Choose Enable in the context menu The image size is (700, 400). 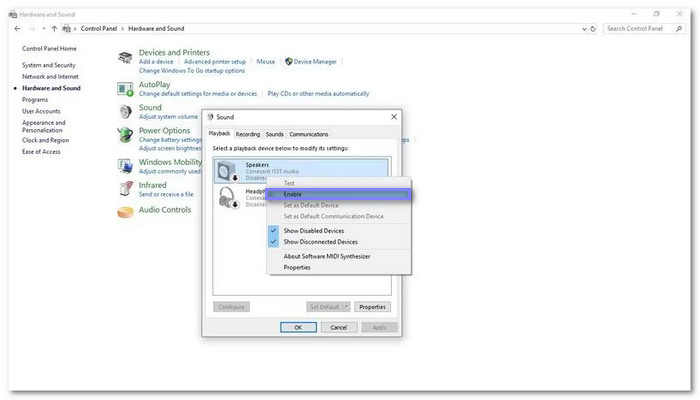click(339, 194)
